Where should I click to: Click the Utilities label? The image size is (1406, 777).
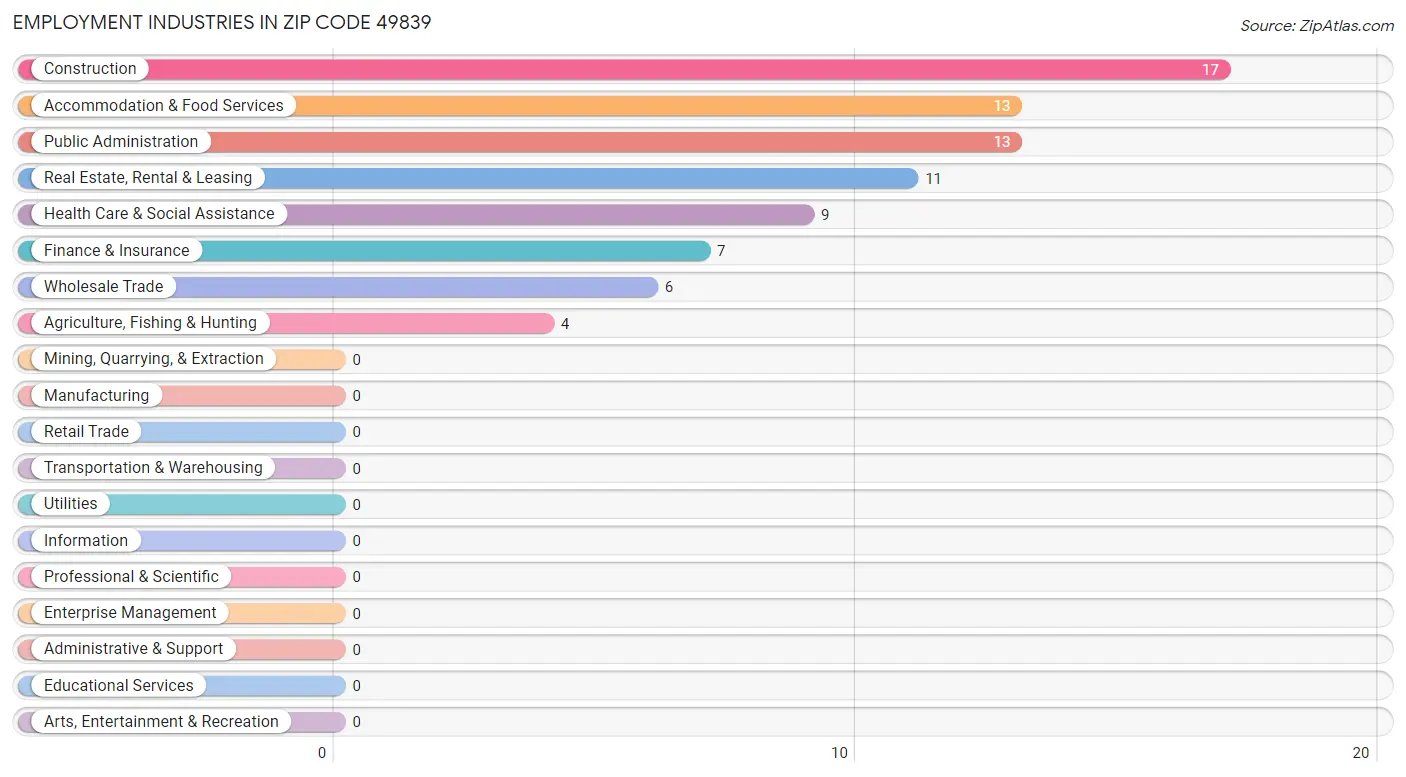pyautogui.click(x=71, y=504)
